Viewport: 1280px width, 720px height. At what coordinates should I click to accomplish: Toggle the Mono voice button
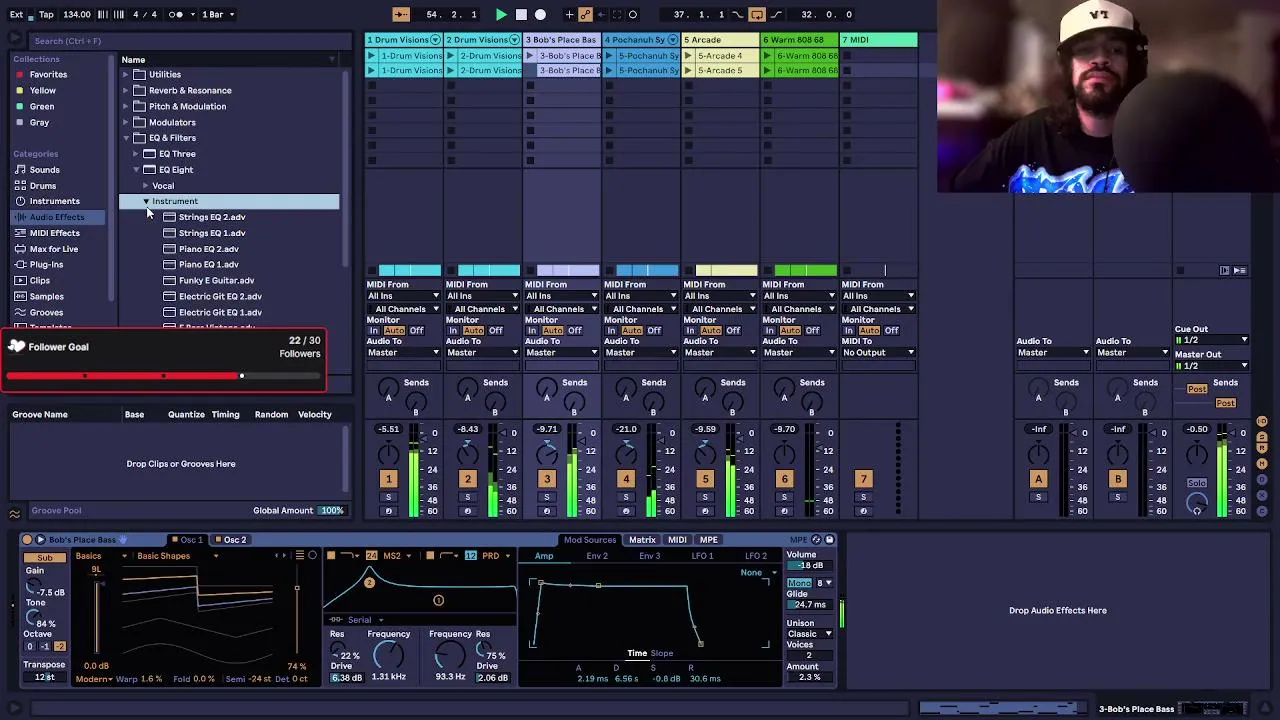[x=799, y=583]
